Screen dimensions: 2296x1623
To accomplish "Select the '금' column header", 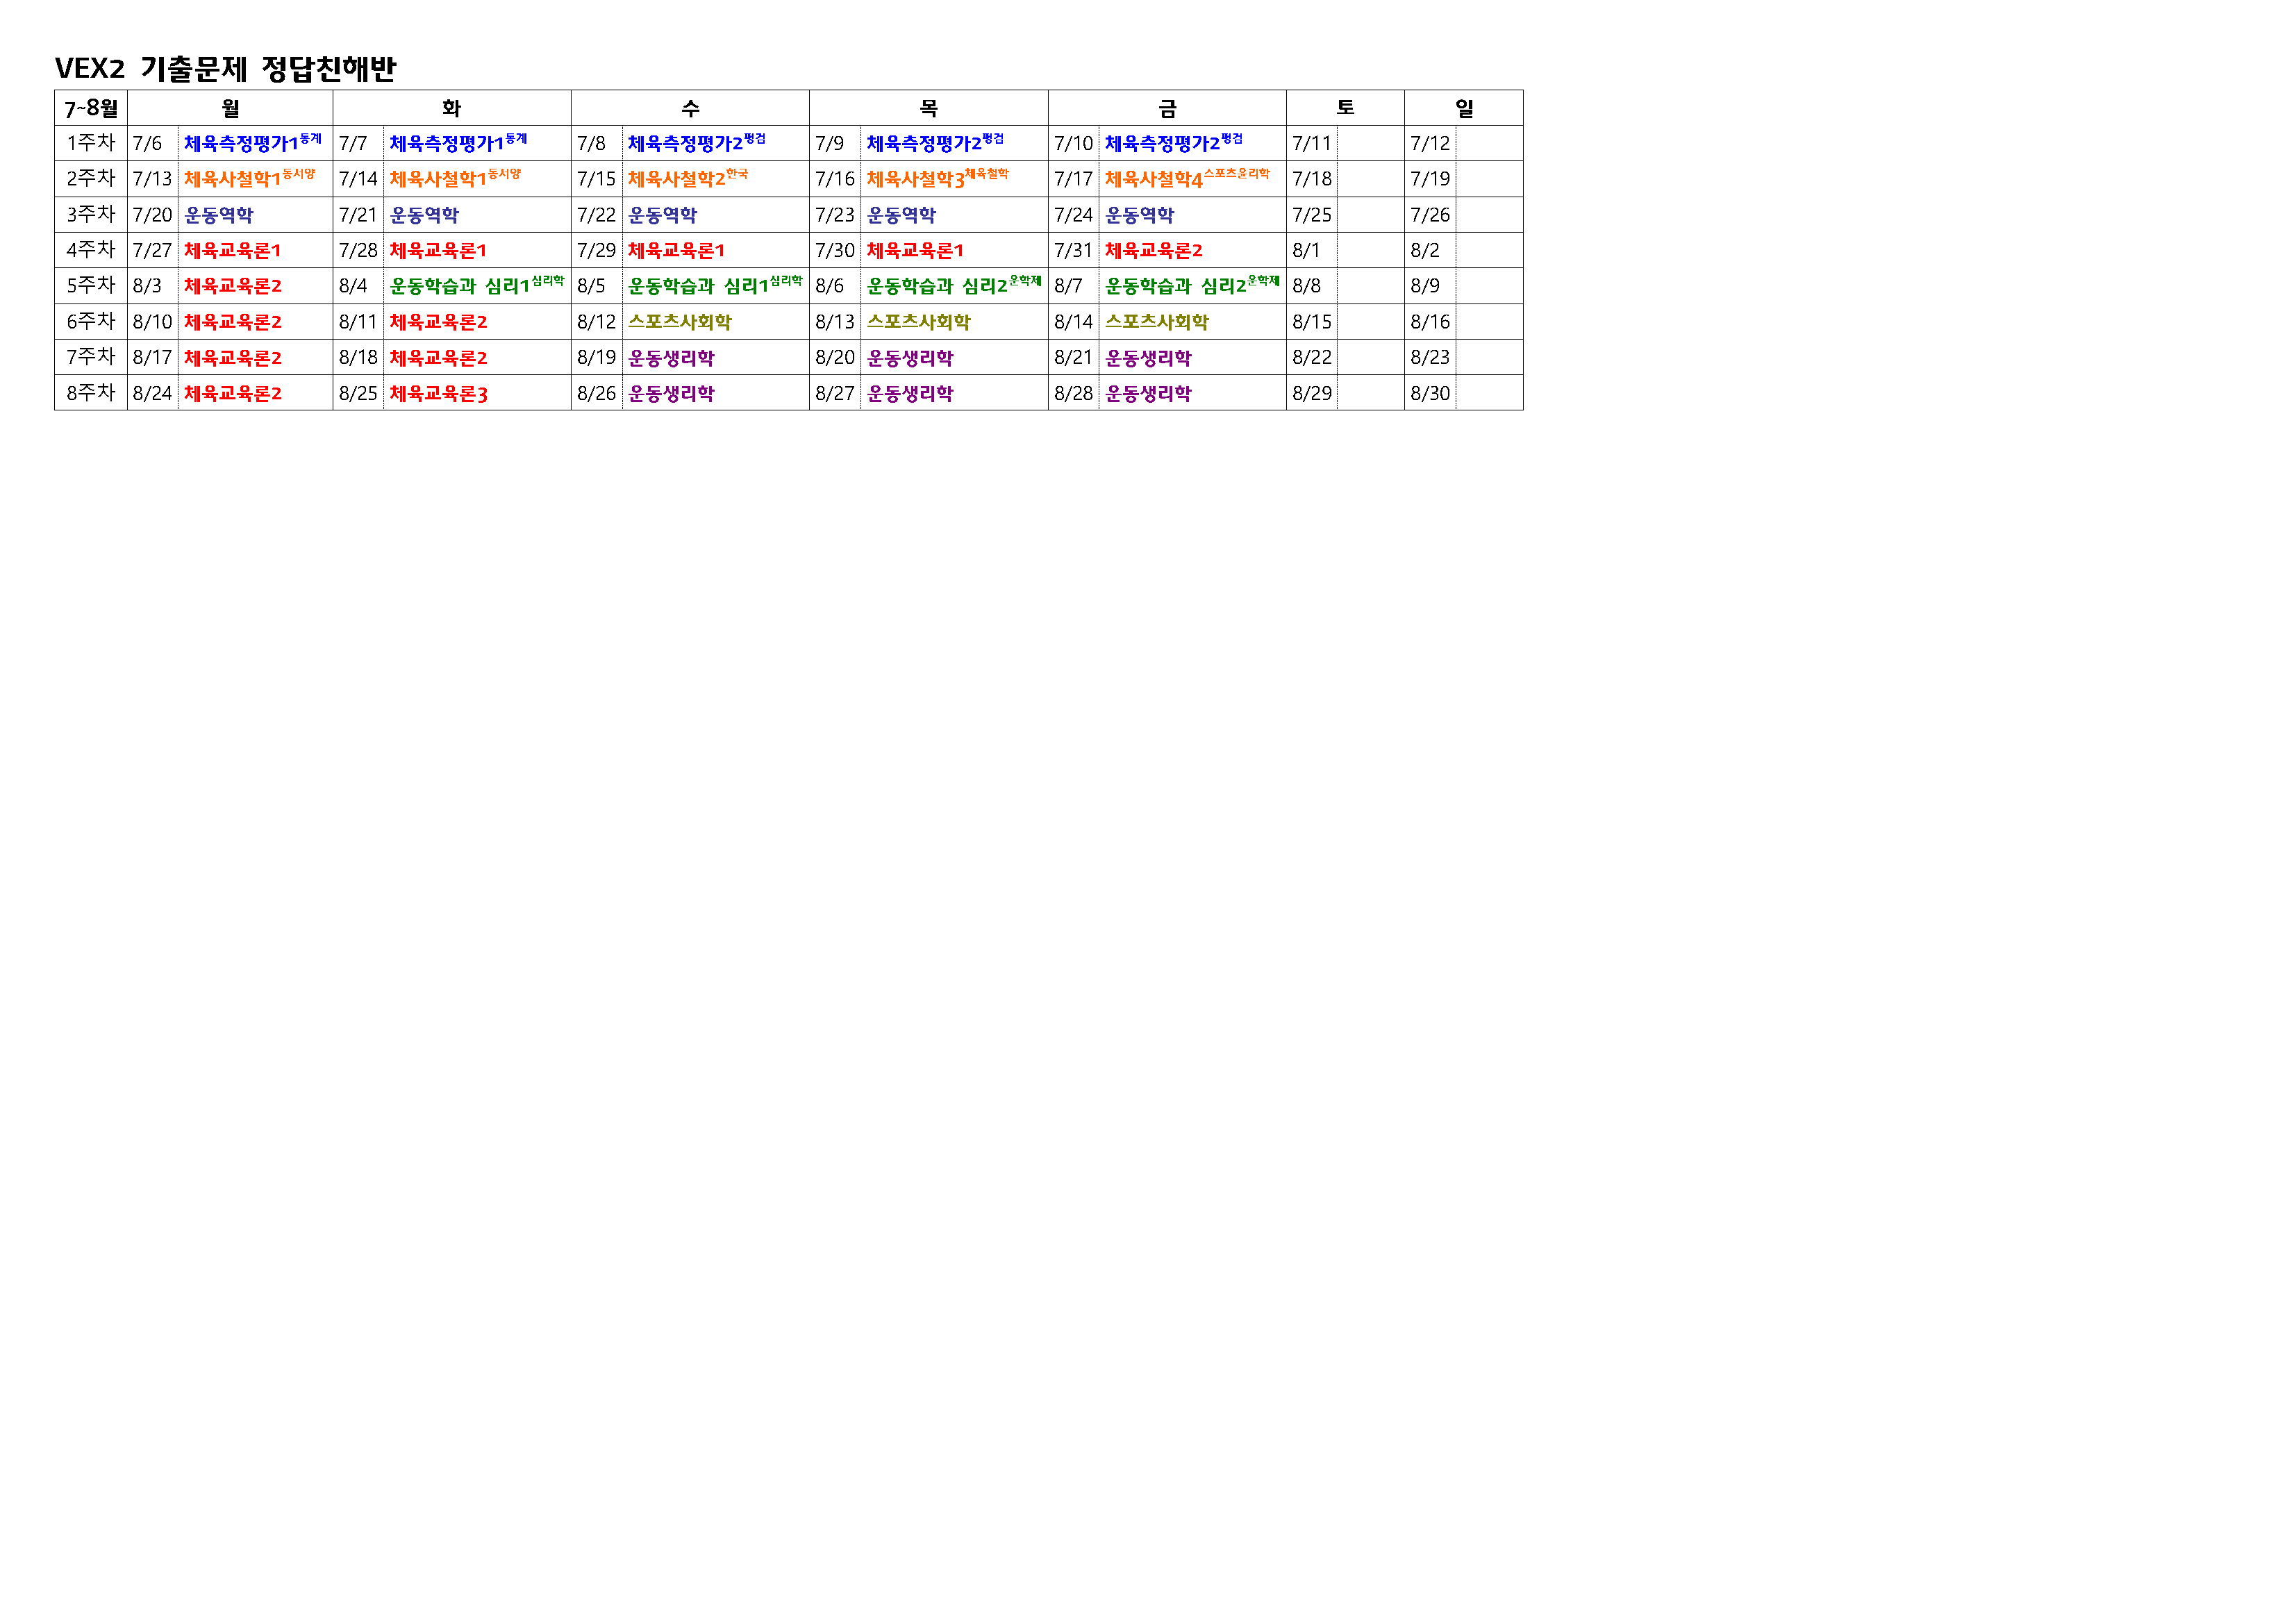I will [x=1167, y=108].
